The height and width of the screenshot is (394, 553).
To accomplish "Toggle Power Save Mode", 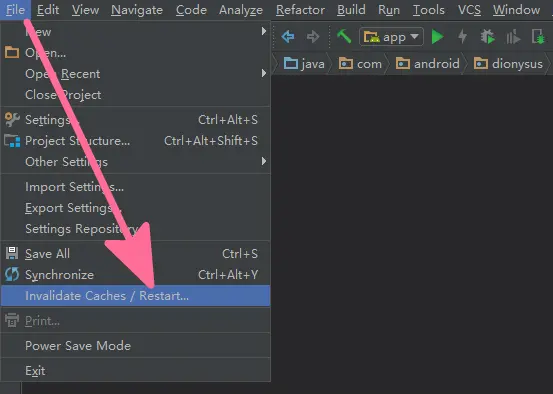I will click(x=135, y=346).
